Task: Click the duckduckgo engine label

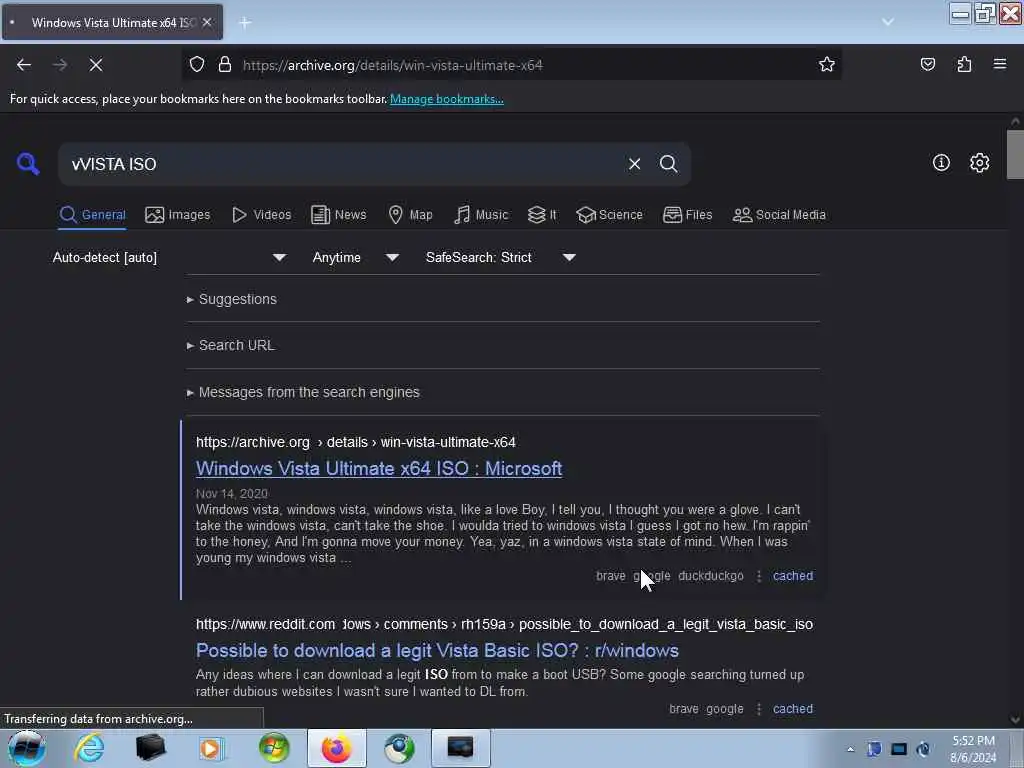Action: tap(711, 576)
